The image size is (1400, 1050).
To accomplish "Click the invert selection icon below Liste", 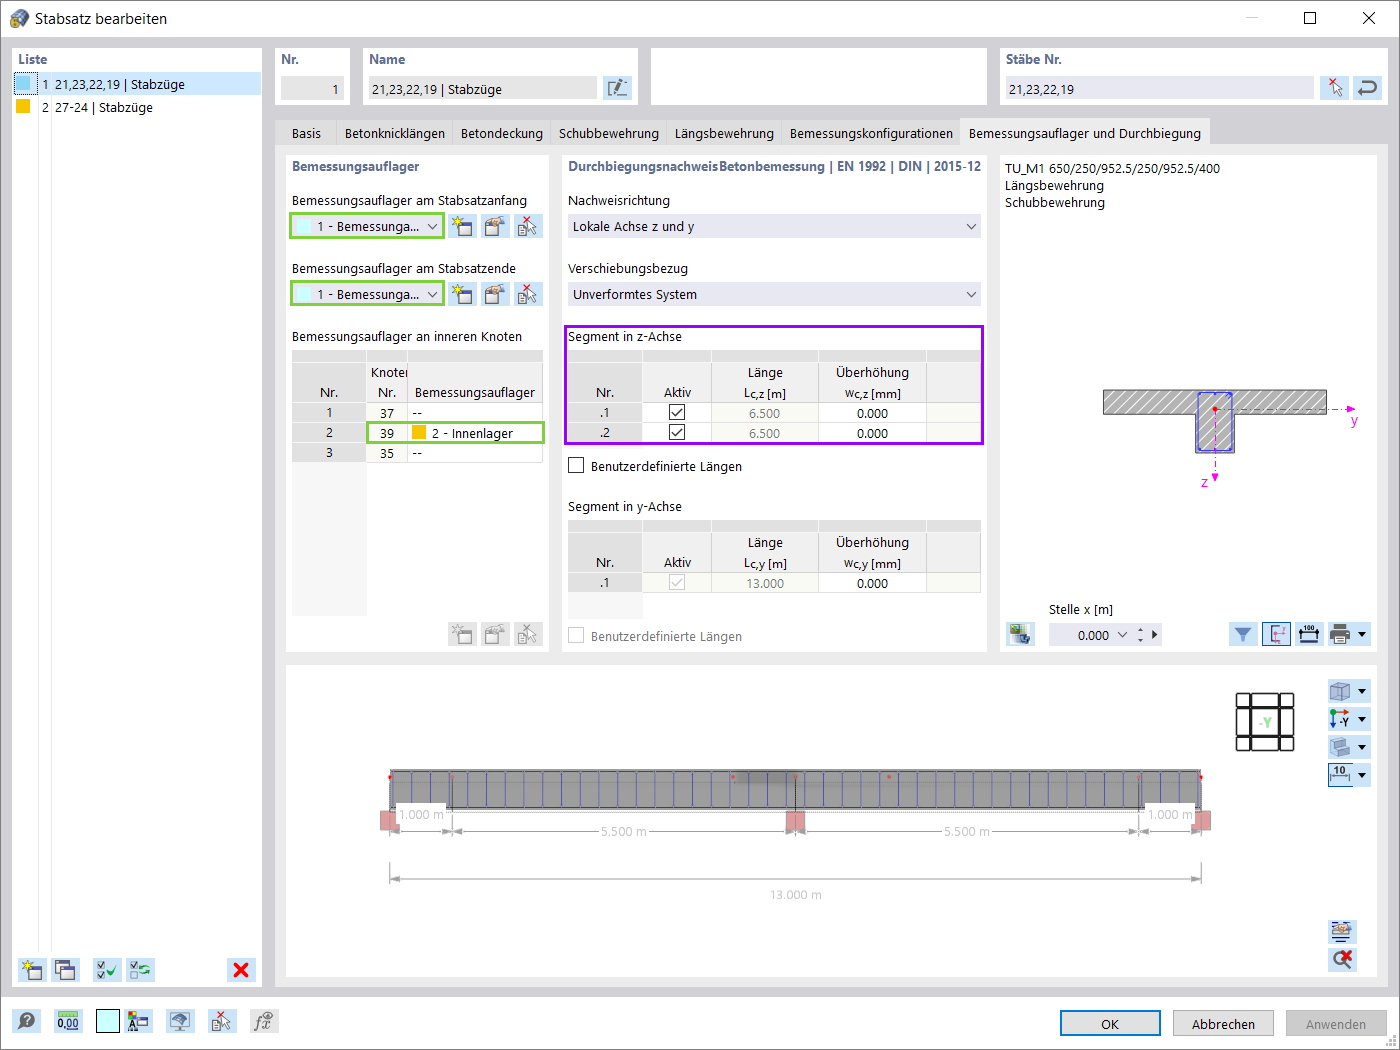I will point(141,969).
